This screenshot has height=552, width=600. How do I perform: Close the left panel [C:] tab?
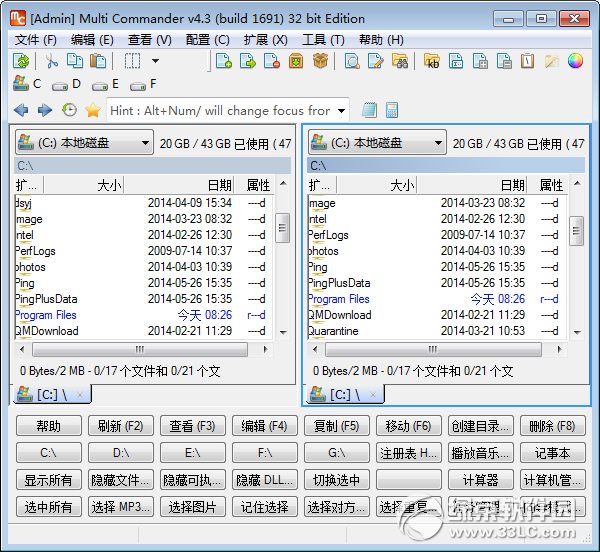(x=80, y=395)
